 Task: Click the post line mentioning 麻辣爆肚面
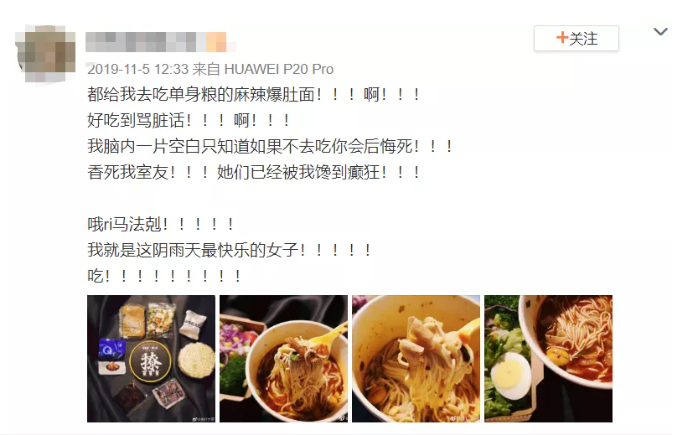pyautogui.click(x=254, y=94)
